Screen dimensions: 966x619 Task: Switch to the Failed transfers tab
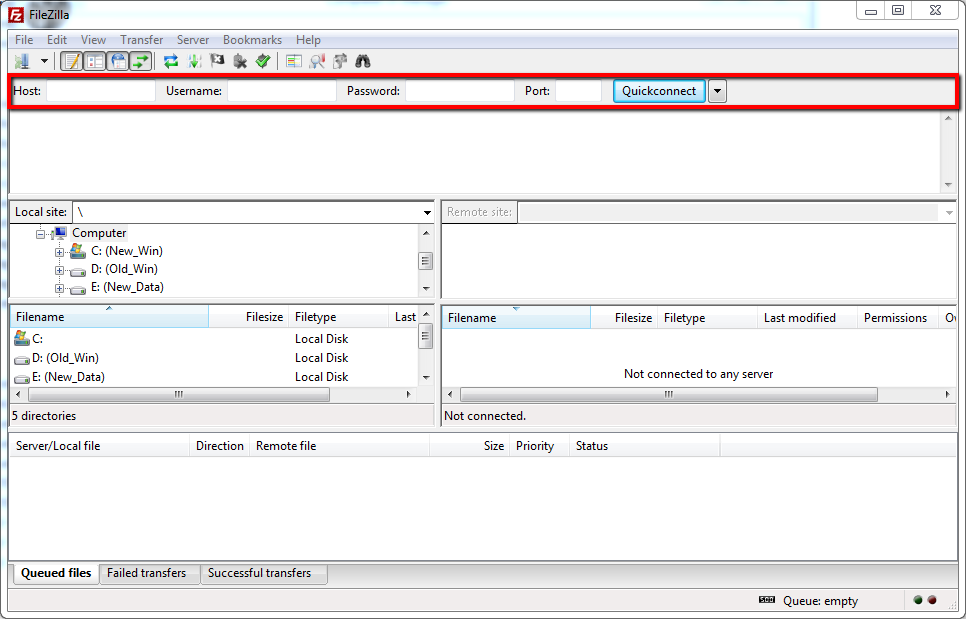click(x=147, y=573)
